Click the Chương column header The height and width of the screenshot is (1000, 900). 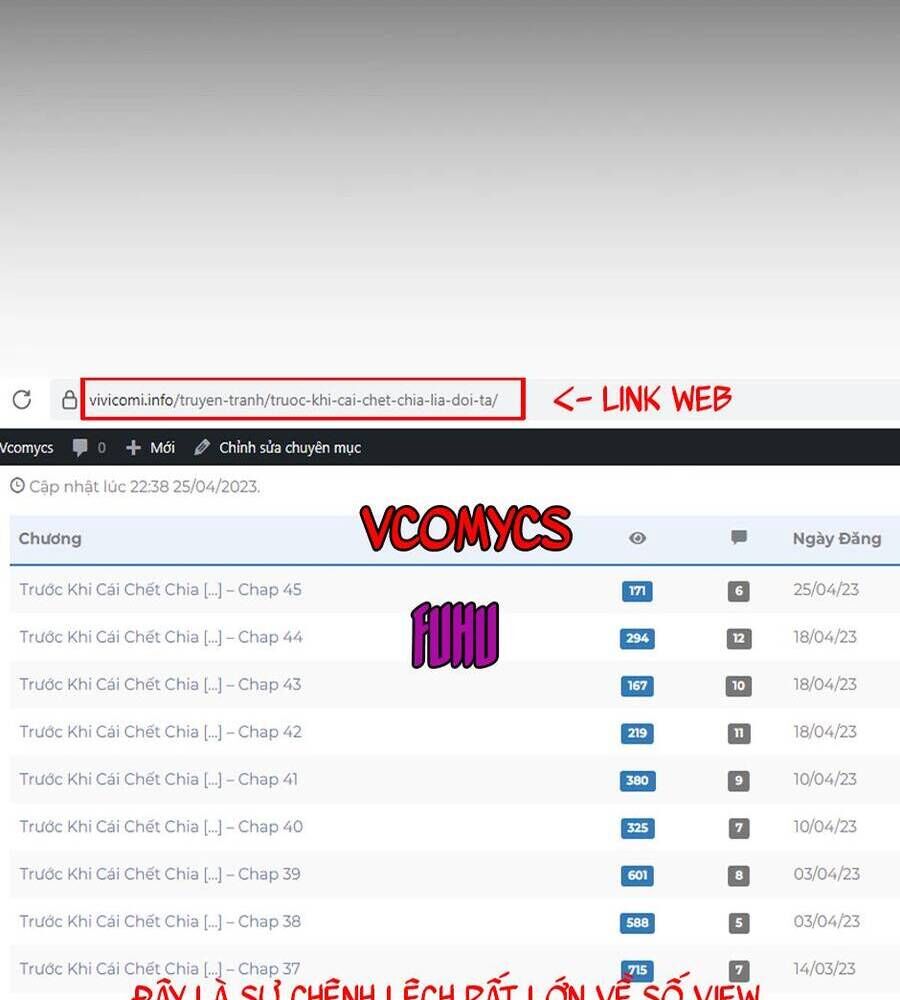[50, 538]
